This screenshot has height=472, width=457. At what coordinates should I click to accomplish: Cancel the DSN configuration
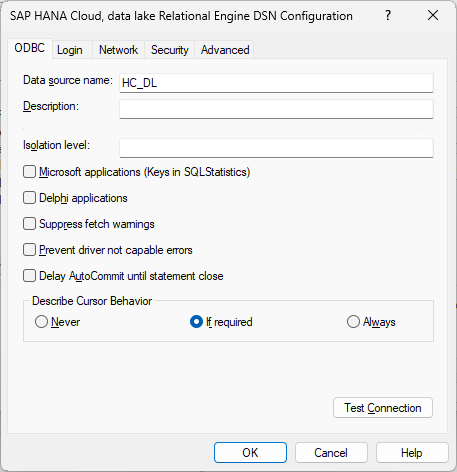tap(331, 453)
